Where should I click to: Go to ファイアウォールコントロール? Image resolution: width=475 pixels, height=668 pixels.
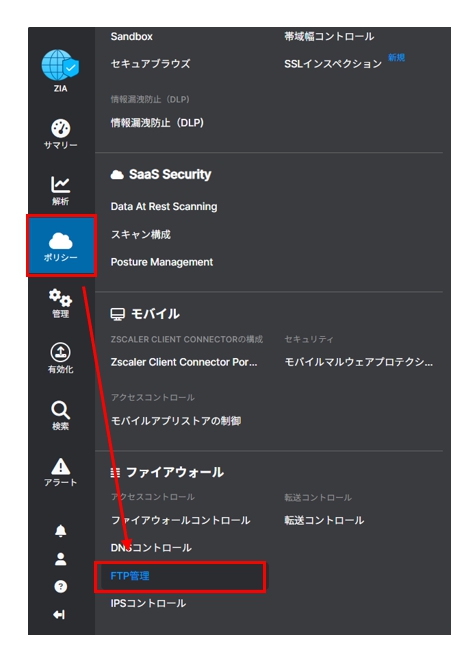(x=180, y=520)
